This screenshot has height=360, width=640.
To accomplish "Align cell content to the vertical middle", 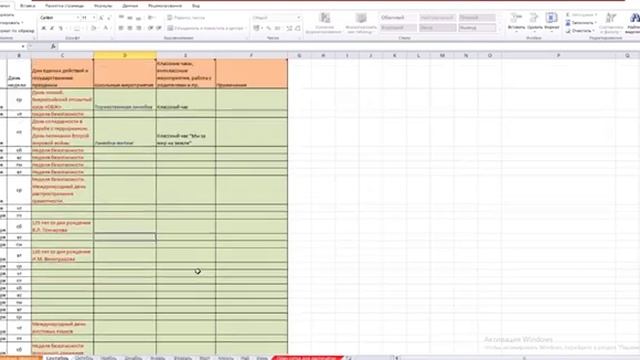I will click(x=130, y=18).
